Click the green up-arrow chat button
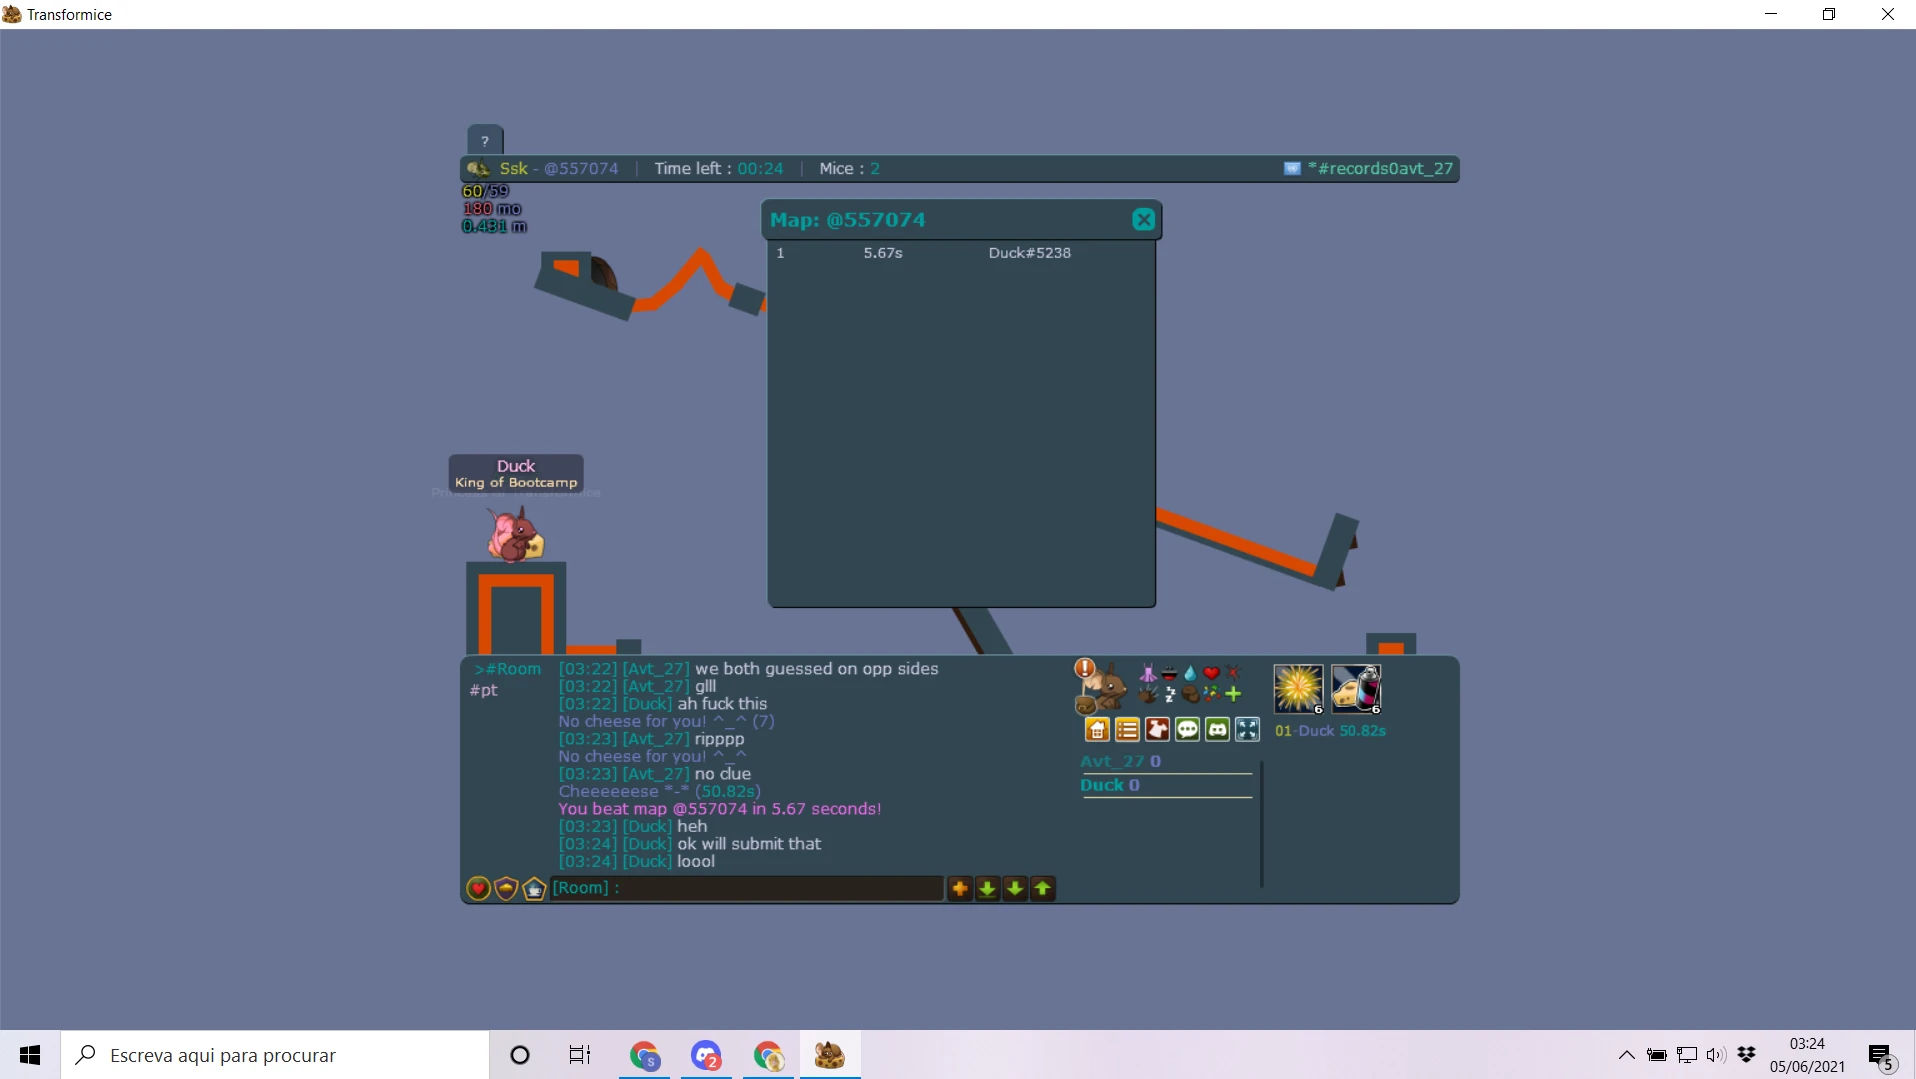The image size is (1916, 1079). pyautogui.click(x=1043, y=888)
